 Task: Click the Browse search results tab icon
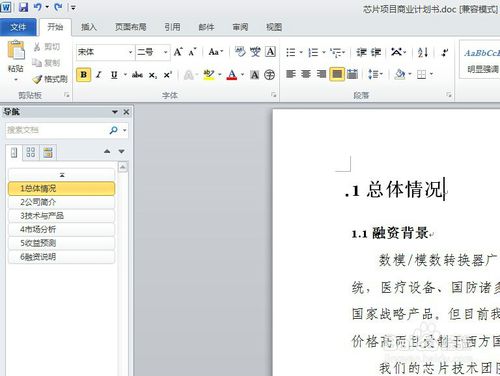pyautogui.click(x=48, y=153)
